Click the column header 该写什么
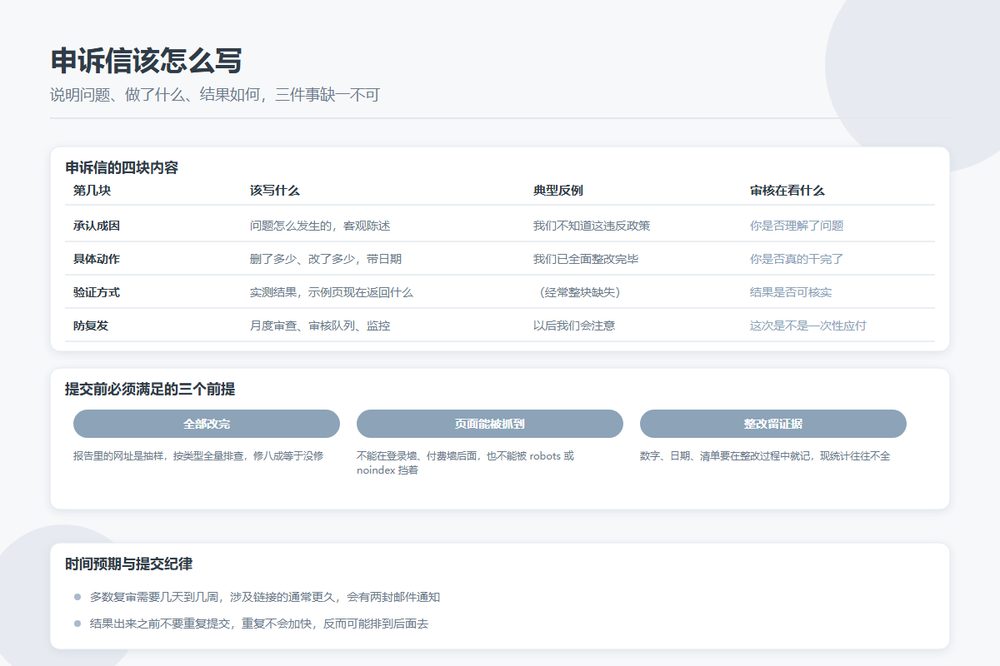The height and width of the screenshot is (666, 1000). [274, 190]
